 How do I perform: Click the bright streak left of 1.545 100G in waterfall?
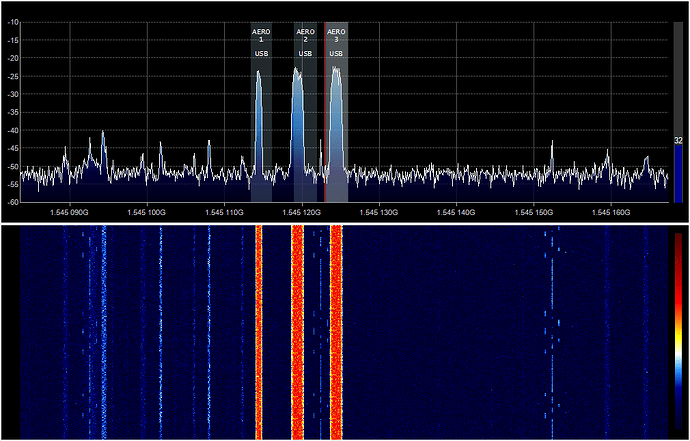coord(104,333)
